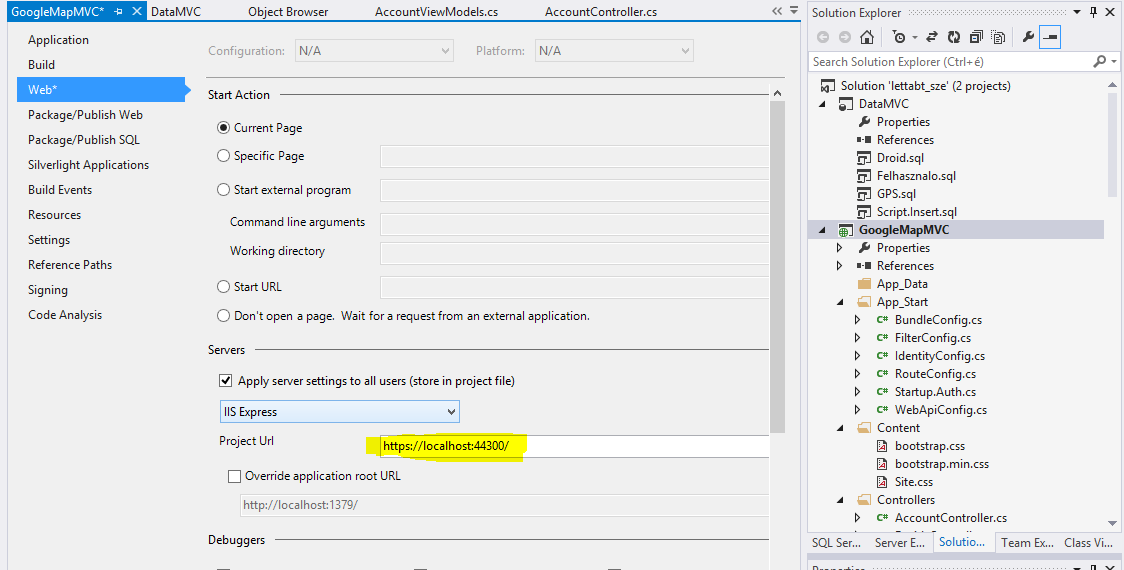This screenshot has height=570, width=1124.
Task: Select Script.Insert.sql in Solution Explorer
Action: 916,212
